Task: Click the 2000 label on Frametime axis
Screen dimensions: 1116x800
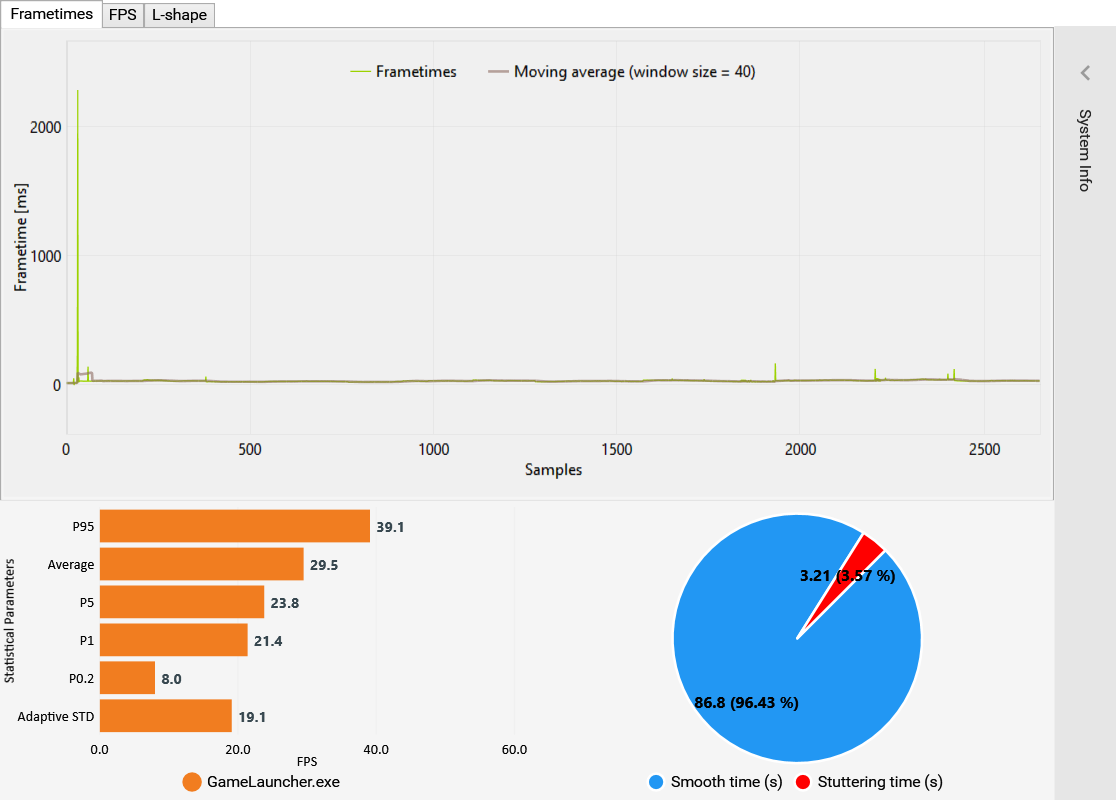Action: (46, 127)
